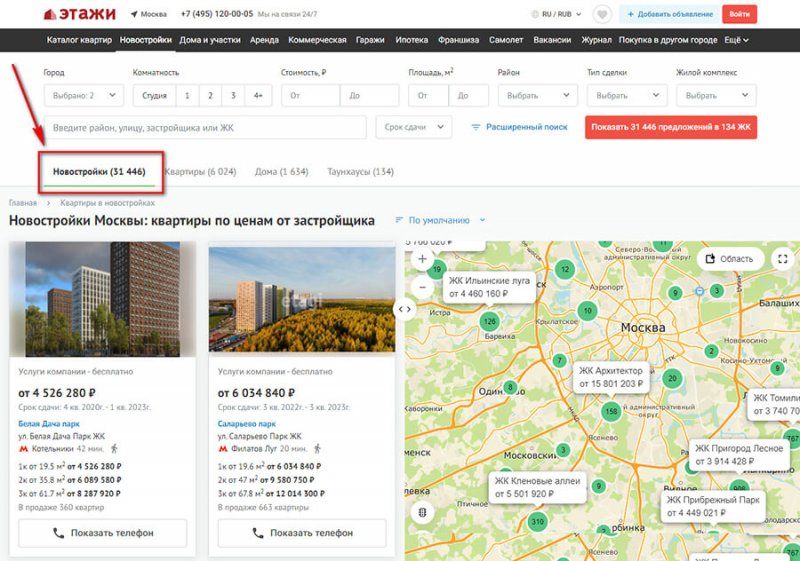The height and width of the screenshot is (561, 800).
Task: Select the Студия room option
Action: [x=154, y=96]
